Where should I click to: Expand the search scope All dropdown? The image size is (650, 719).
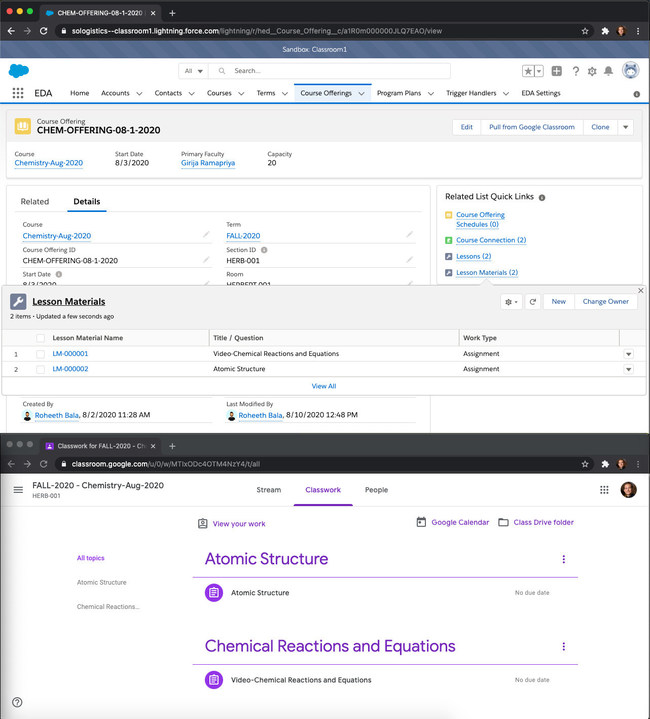193,71
